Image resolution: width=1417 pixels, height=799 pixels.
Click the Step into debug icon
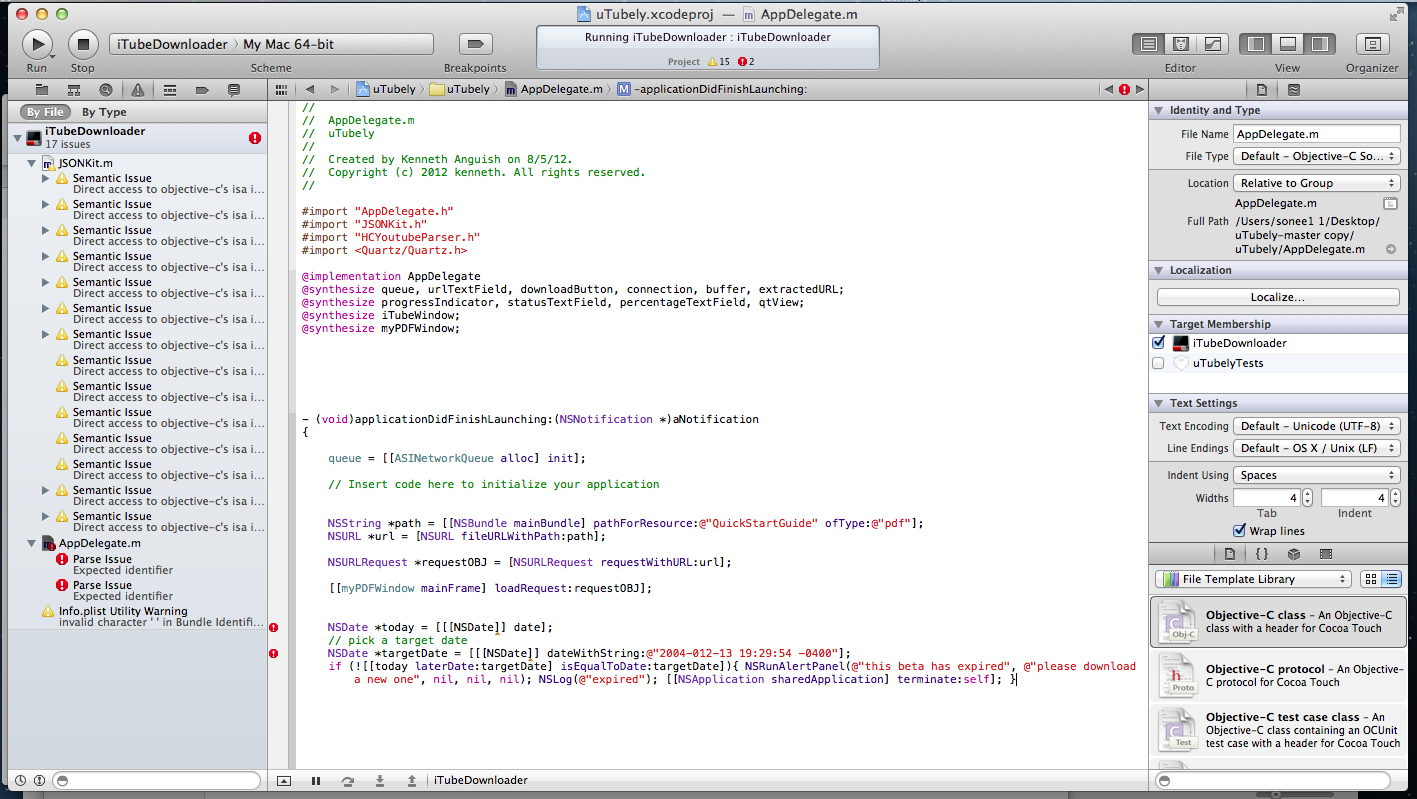pyautogui.click(x=380, y=780)
